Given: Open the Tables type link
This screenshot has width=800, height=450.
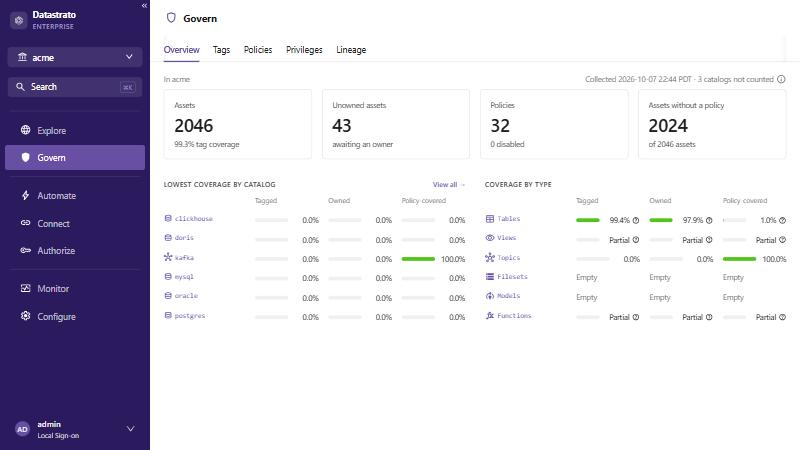Looking at the screenshot, I should click(509, 218).
